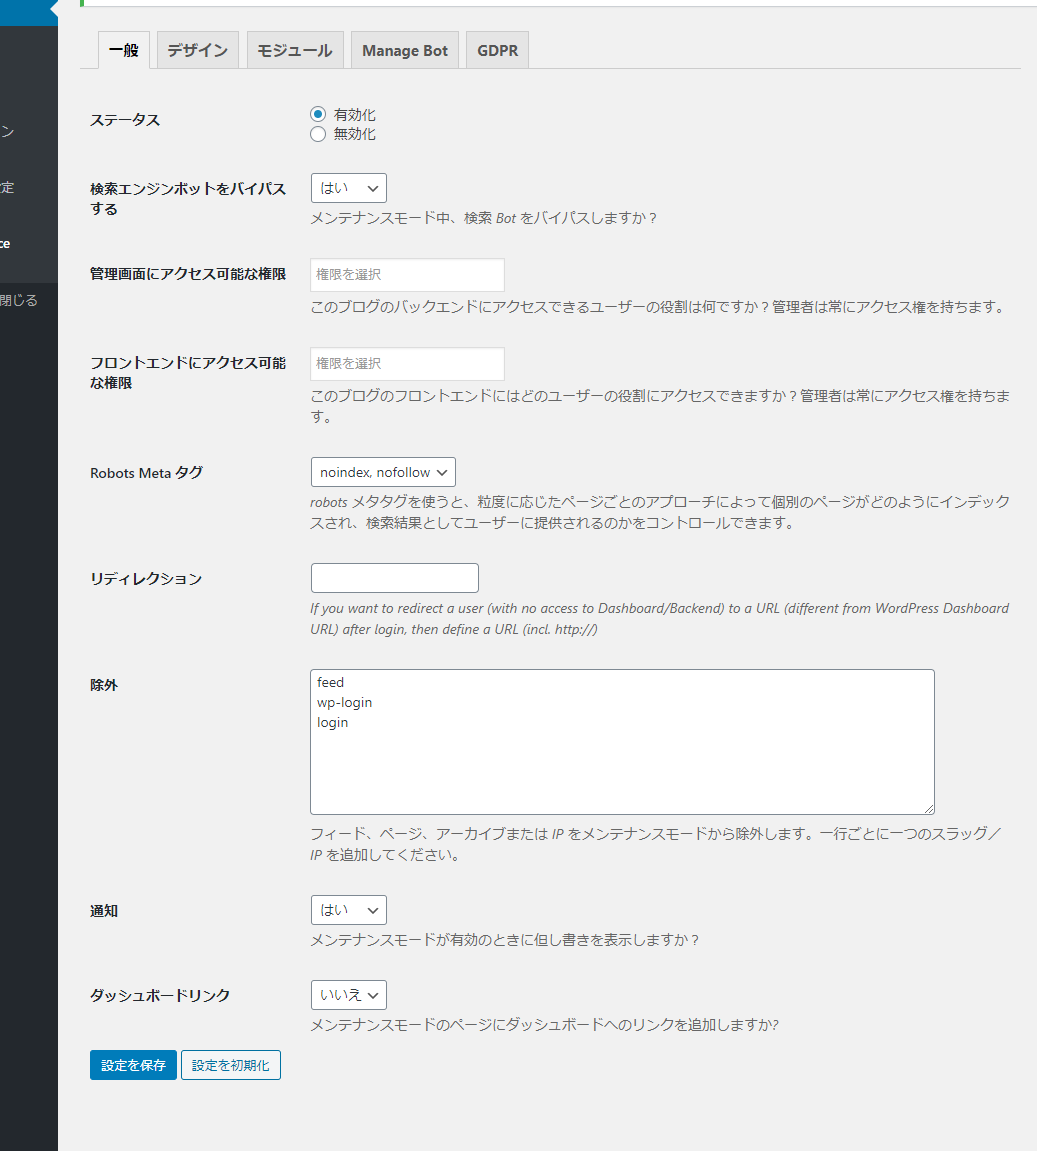The width and height of the screenshot is (1037, 1151).
Task: Click inside the 除外 text area
Action: click(622, 760)
